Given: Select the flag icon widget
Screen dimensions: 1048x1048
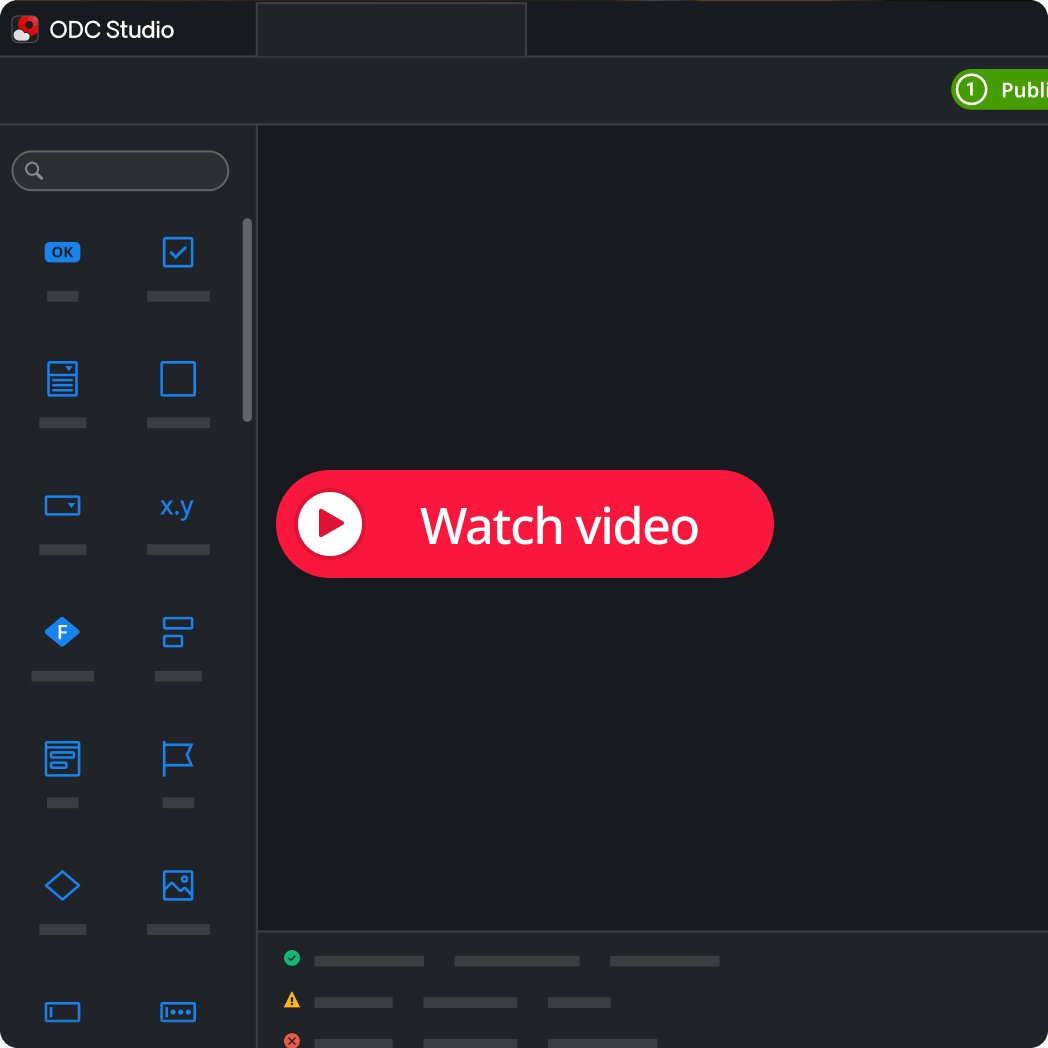Looking at the screenshot, I should click(x=178, y=759).
